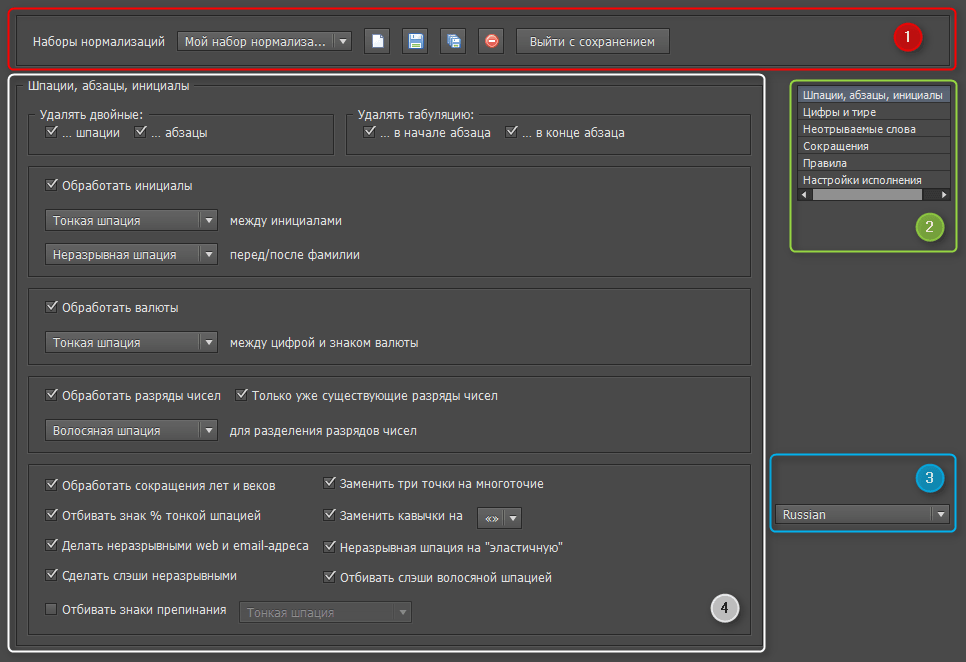Open 'Неразрывная шпация' before/after surname dropdown
The image size is (966, 662).
point(131,254)
